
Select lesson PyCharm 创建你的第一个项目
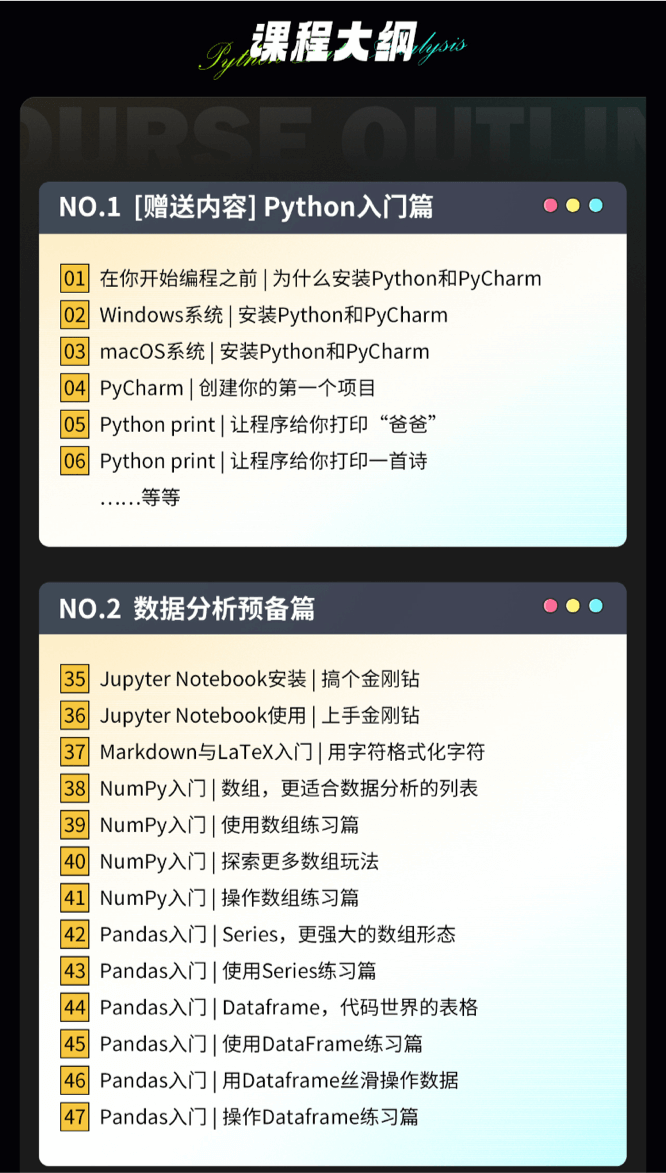(237, 388)
